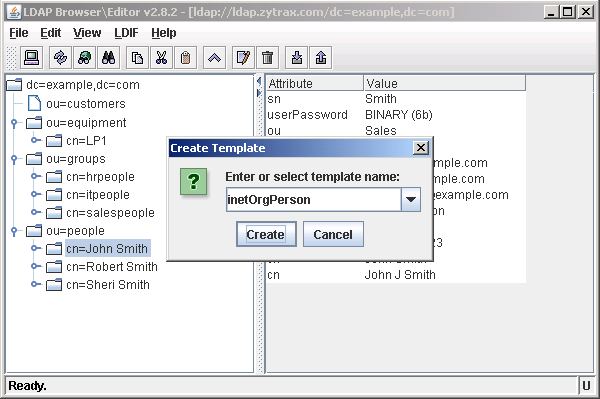Click the scissors cut icon
The width and height of the screenshot is (600, 399).
(161, 58)
